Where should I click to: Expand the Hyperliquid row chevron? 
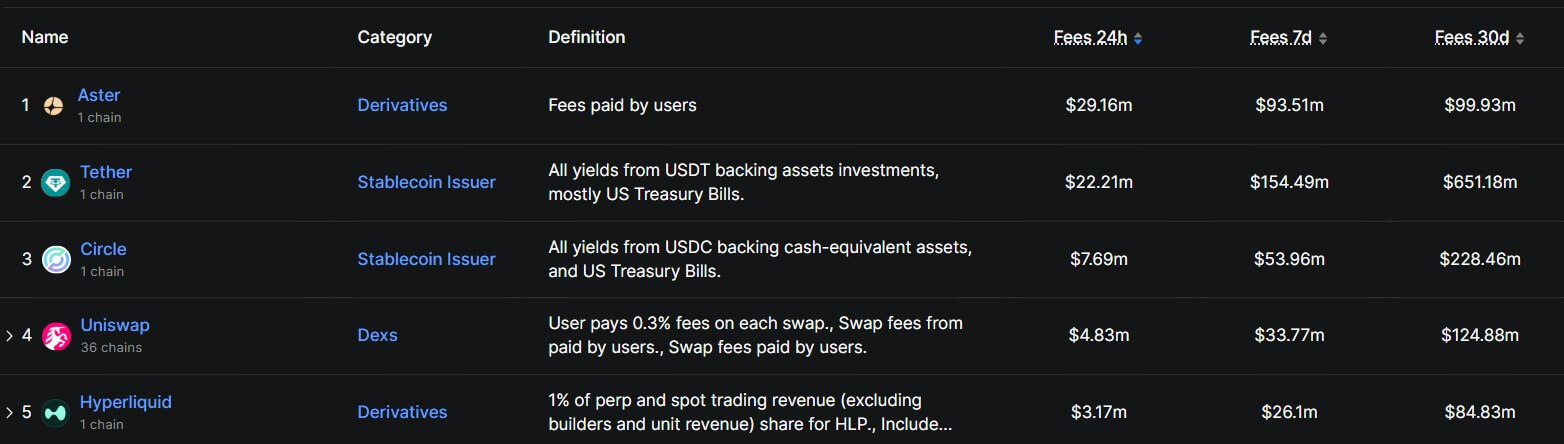pos(10,412)
